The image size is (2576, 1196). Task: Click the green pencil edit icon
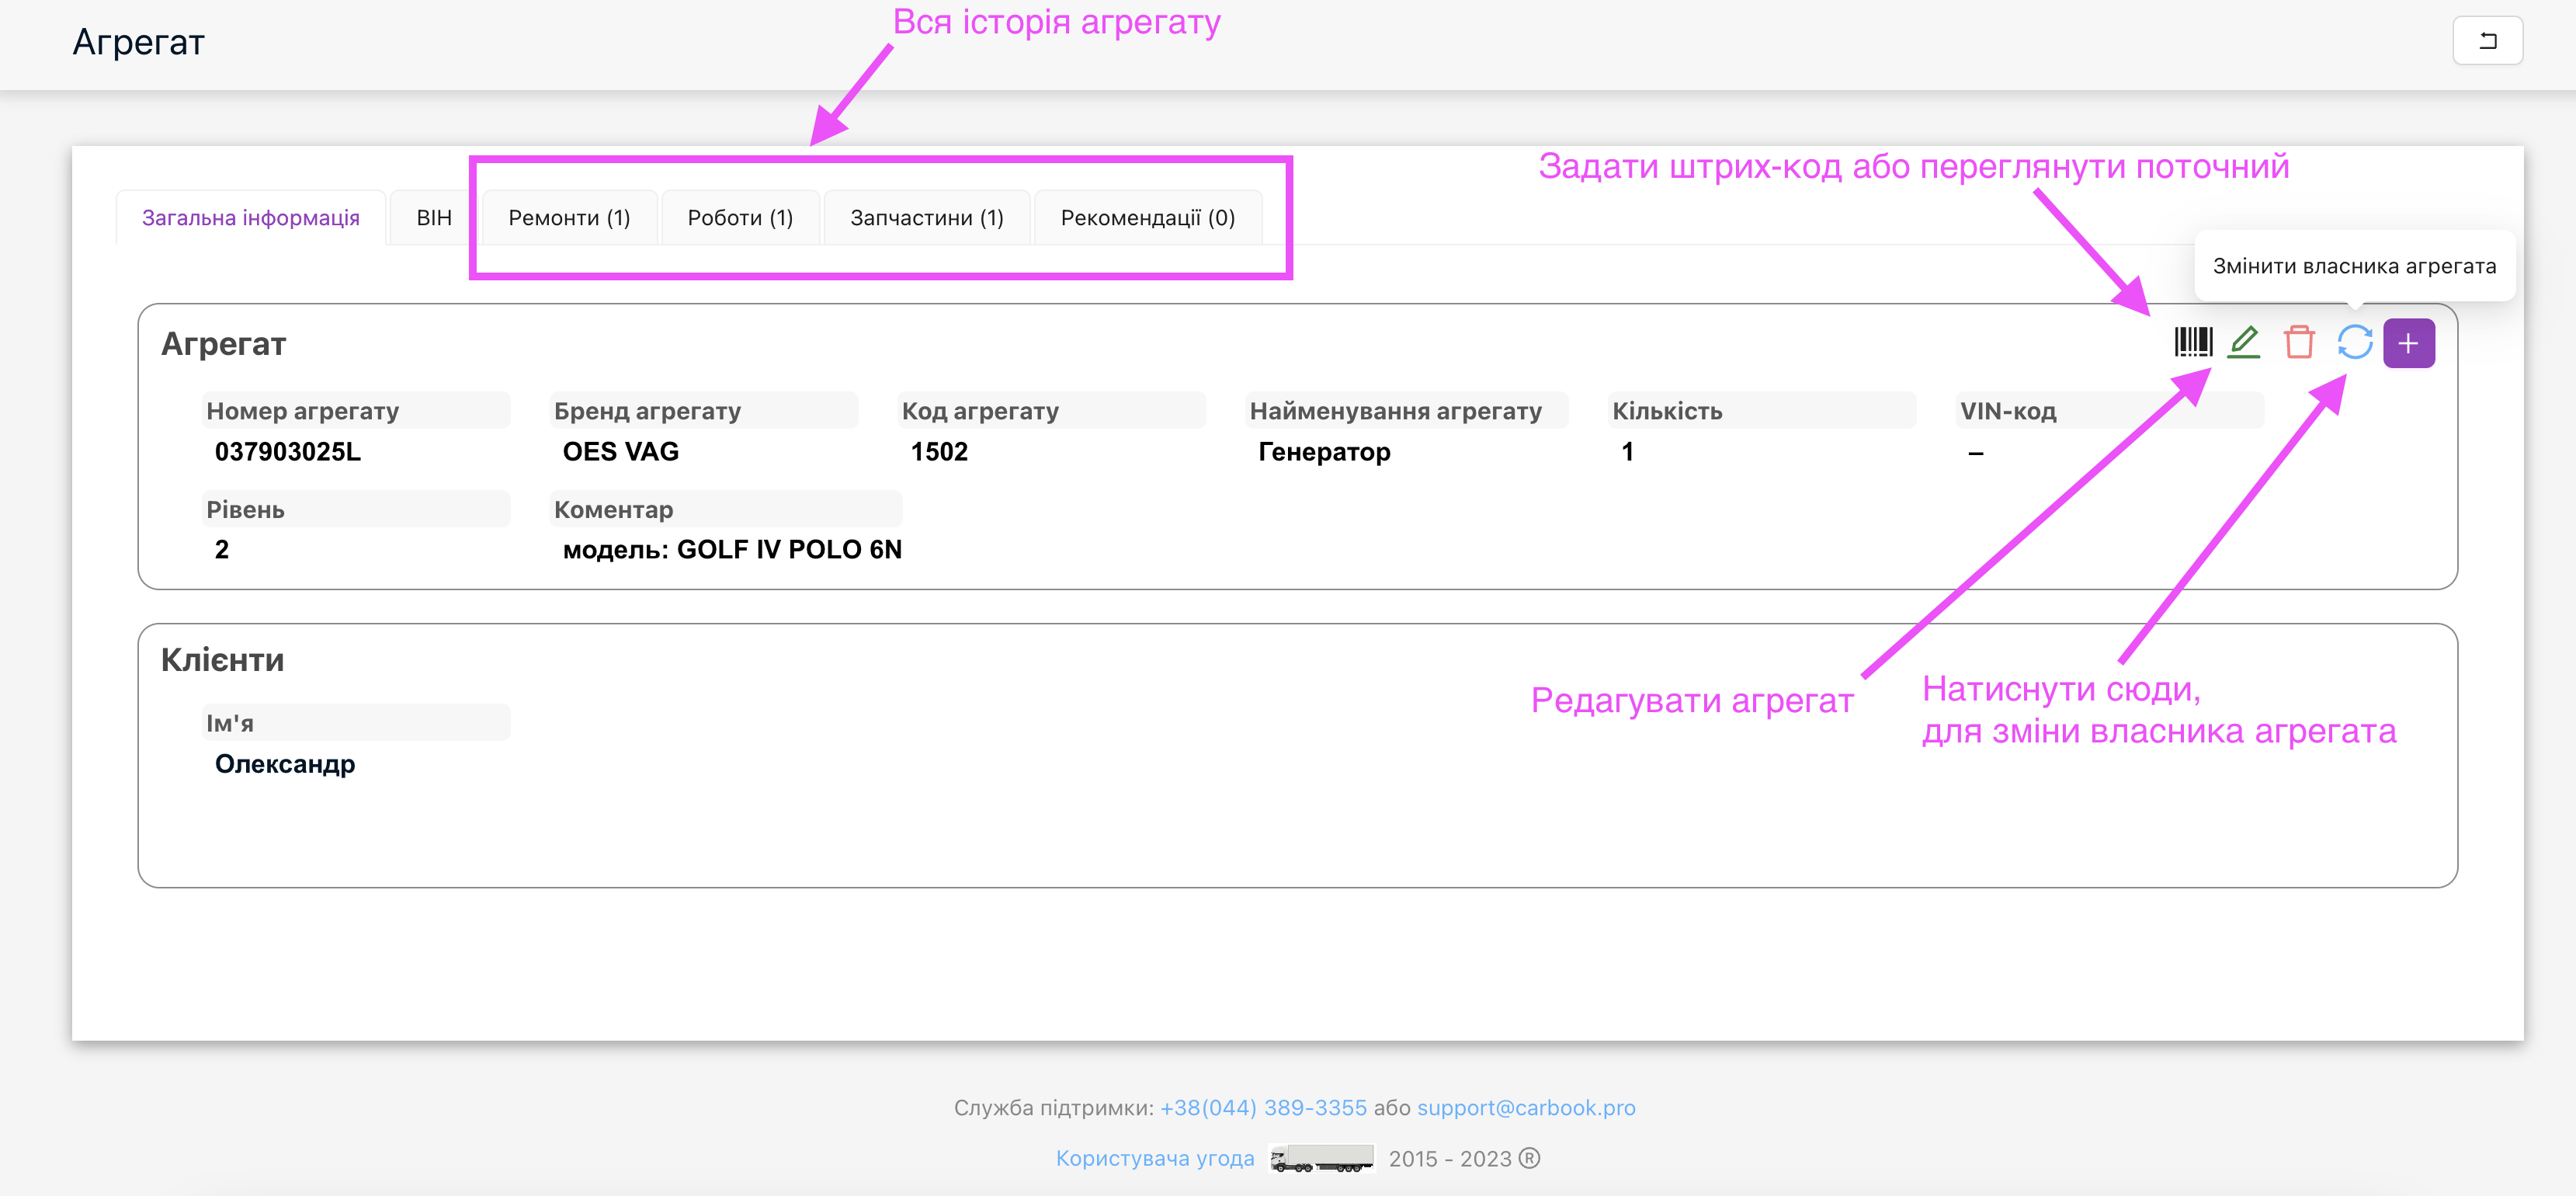coord(2244,342)
